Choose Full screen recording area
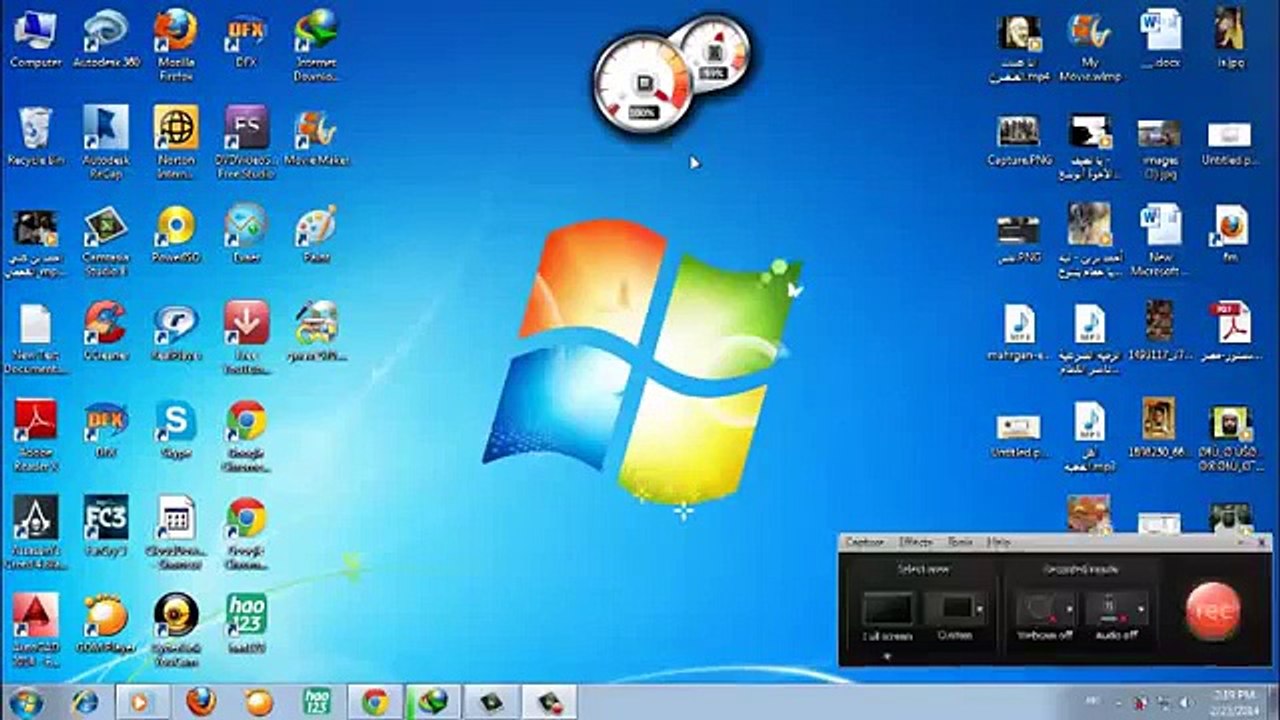This screenshot has height=720, width=1280. point(888,616)
